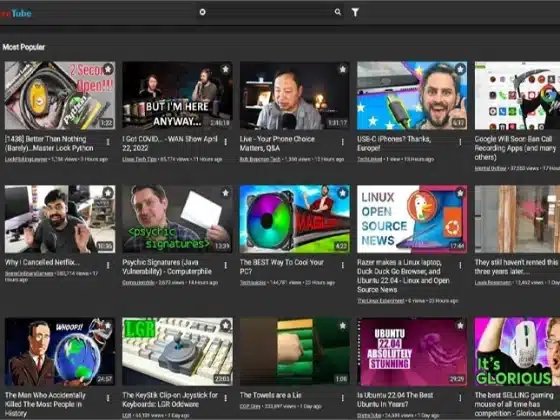Play the 2 Second Open Python lock thumbnail
Image resolution: width=560 pixels, height=420 pixels.
pyautogui.click(x=60, y=95)
